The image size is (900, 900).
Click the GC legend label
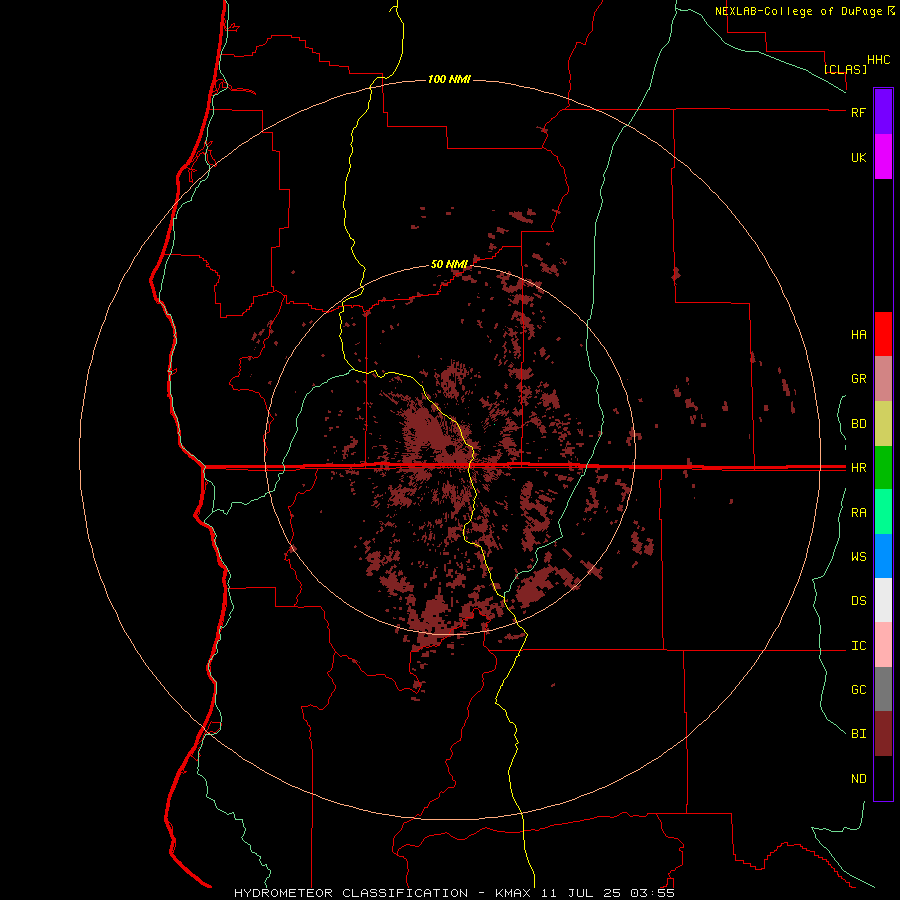(858, 689)
